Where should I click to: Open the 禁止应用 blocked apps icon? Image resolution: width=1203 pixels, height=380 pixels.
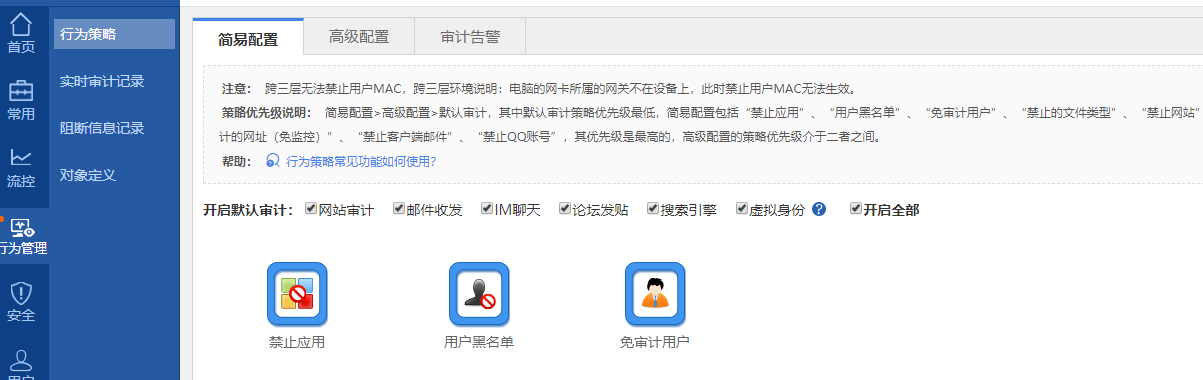pyautogui.click(x=297, y=294)
